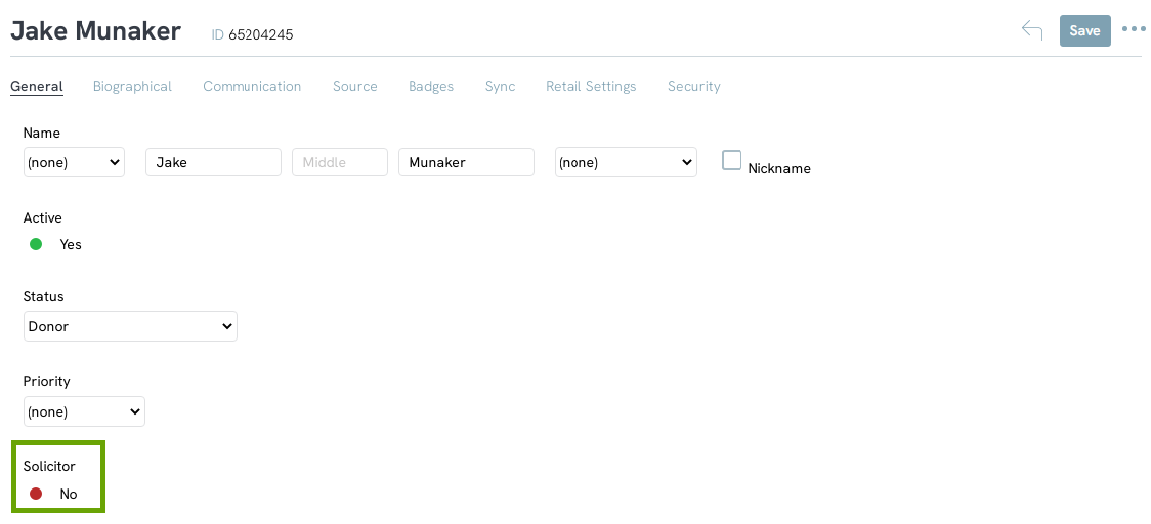Image resolution: width=1151 pixels, height=524 pixels.
Task: Click the first name field containing Jake
Action: tap(214, 162)
